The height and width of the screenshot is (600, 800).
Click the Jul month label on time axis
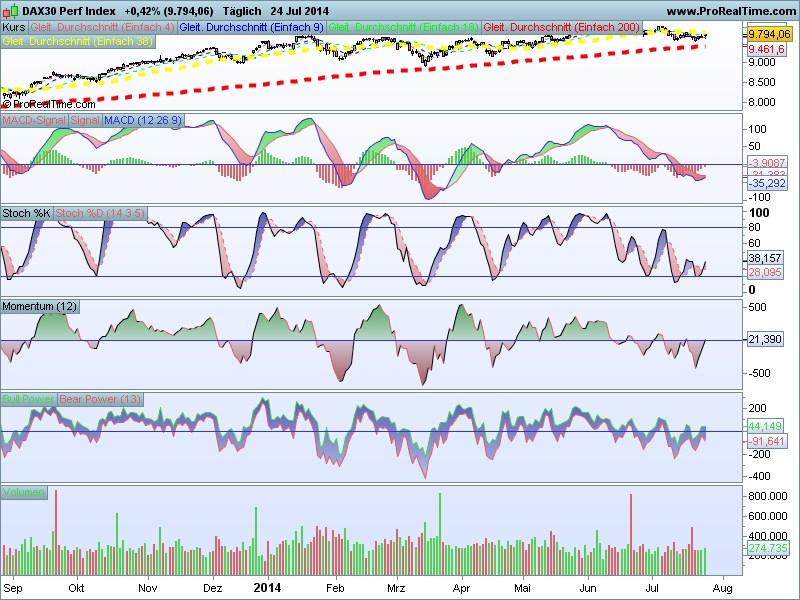tap(652, 588)
